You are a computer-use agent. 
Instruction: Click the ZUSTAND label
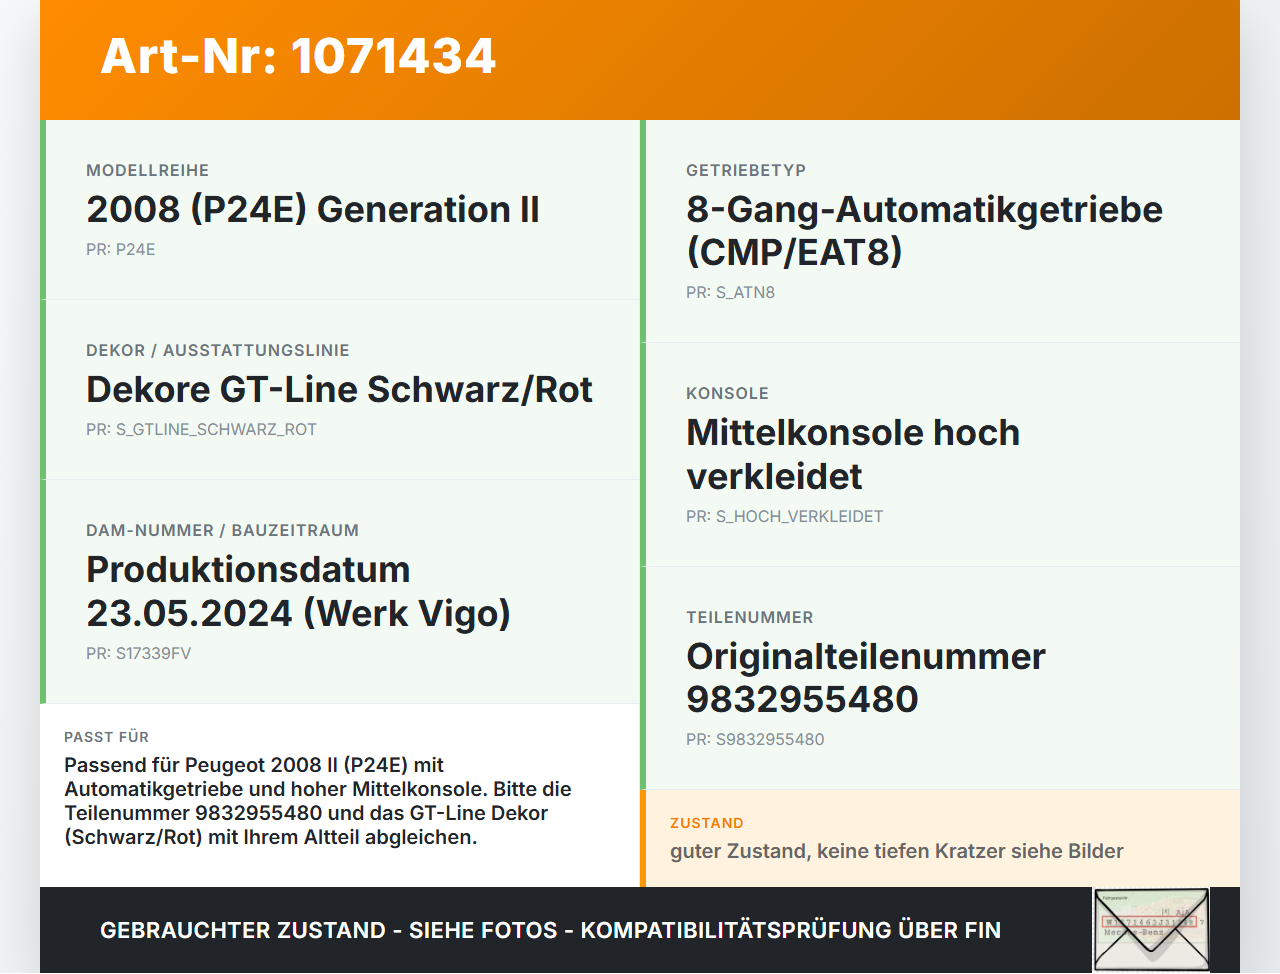707,823
